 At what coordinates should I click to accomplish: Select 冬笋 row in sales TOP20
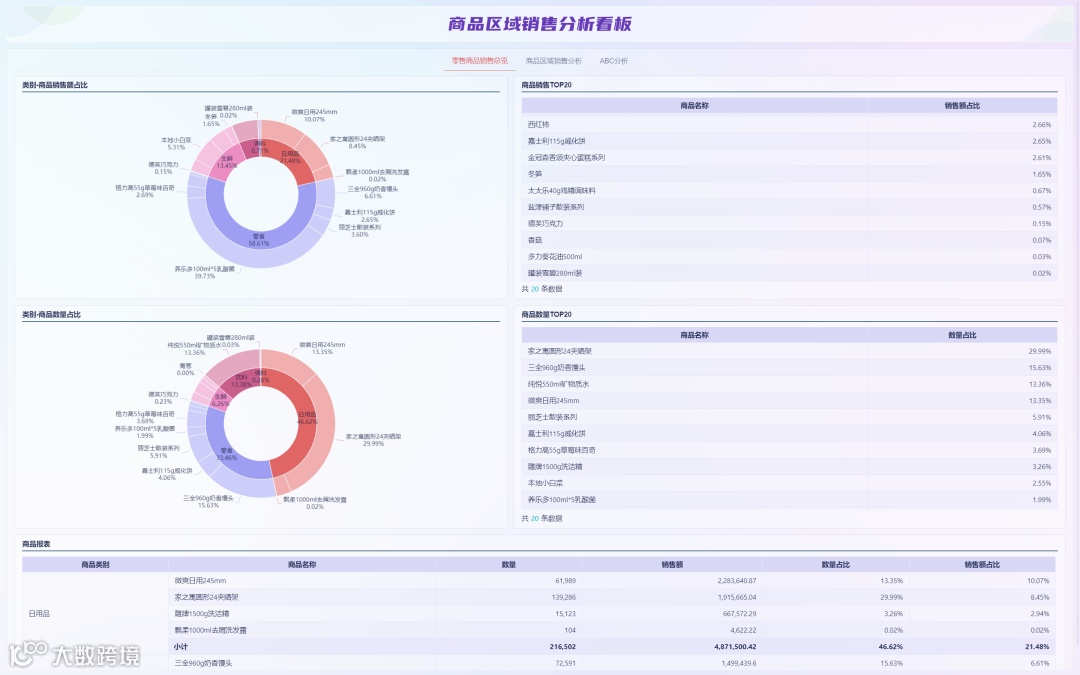point(789,174)
